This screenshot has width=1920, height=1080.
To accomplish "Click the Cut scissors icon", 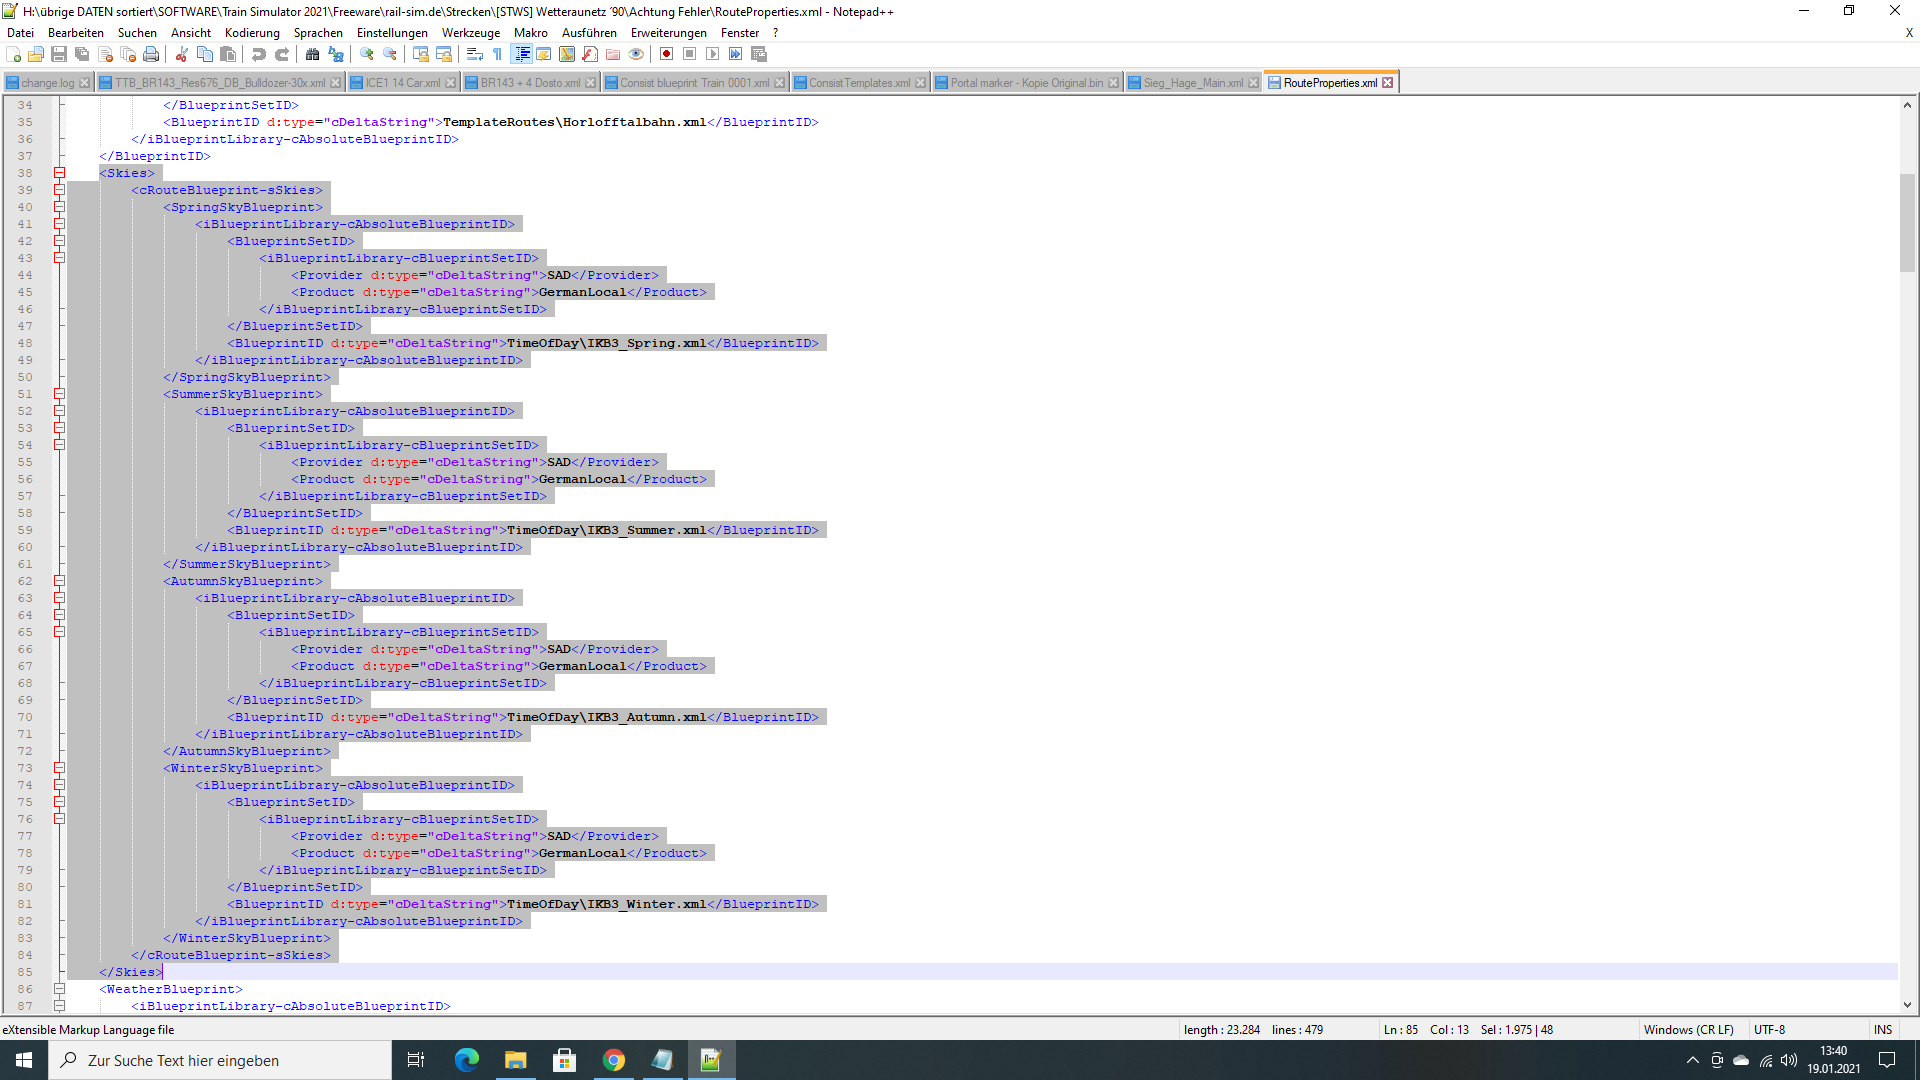I will coord(182,54).
